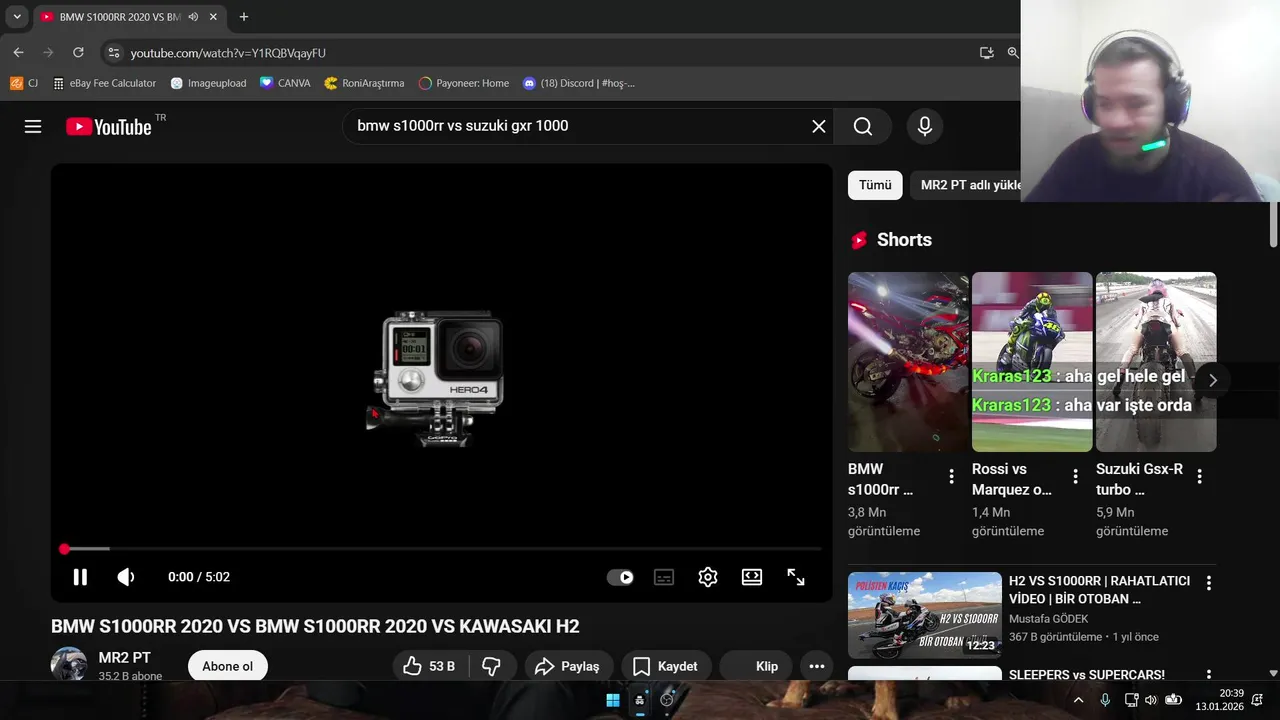Subscribe with the Abone ol button
This screenshot has width=1280, height=720.
228,666
